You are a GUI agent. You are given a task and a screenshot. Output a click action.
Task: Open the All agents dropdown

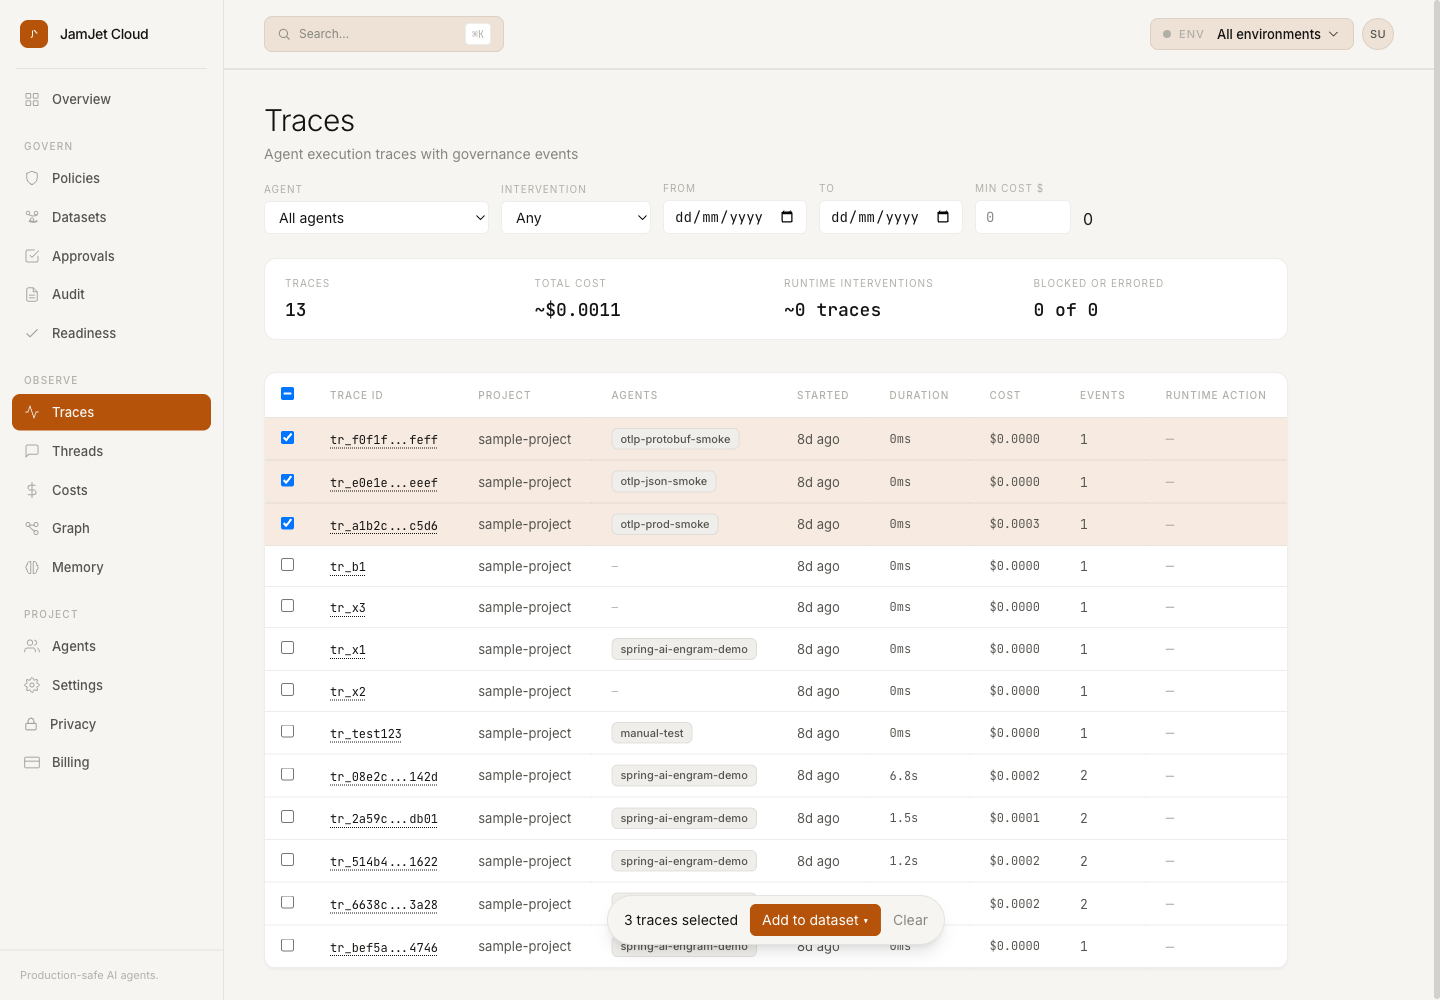[x=376, y=218]
